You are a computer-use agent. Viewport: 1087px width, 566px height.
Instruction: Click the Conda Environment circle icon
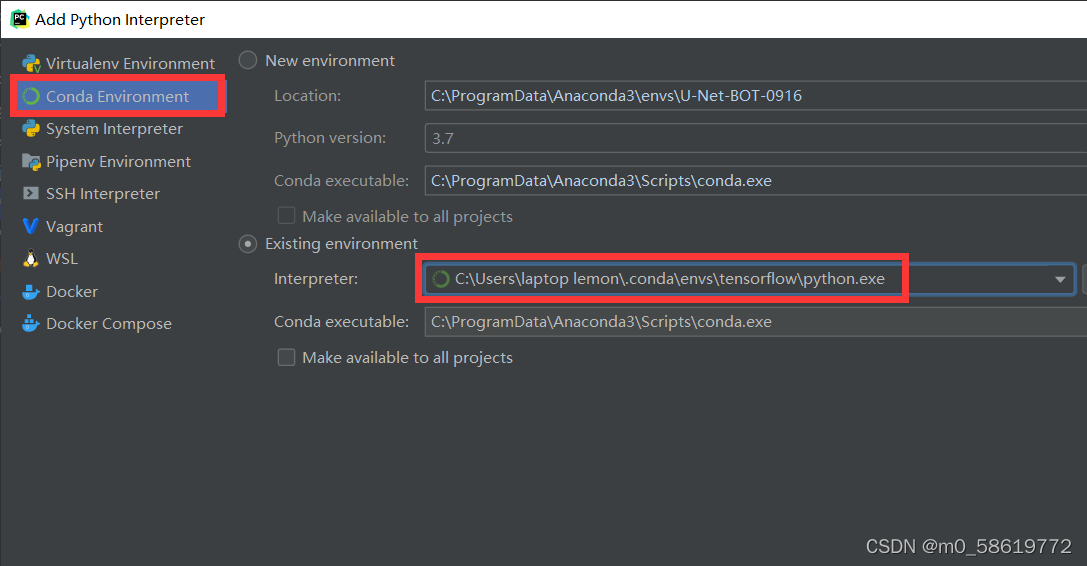[31, 96]
